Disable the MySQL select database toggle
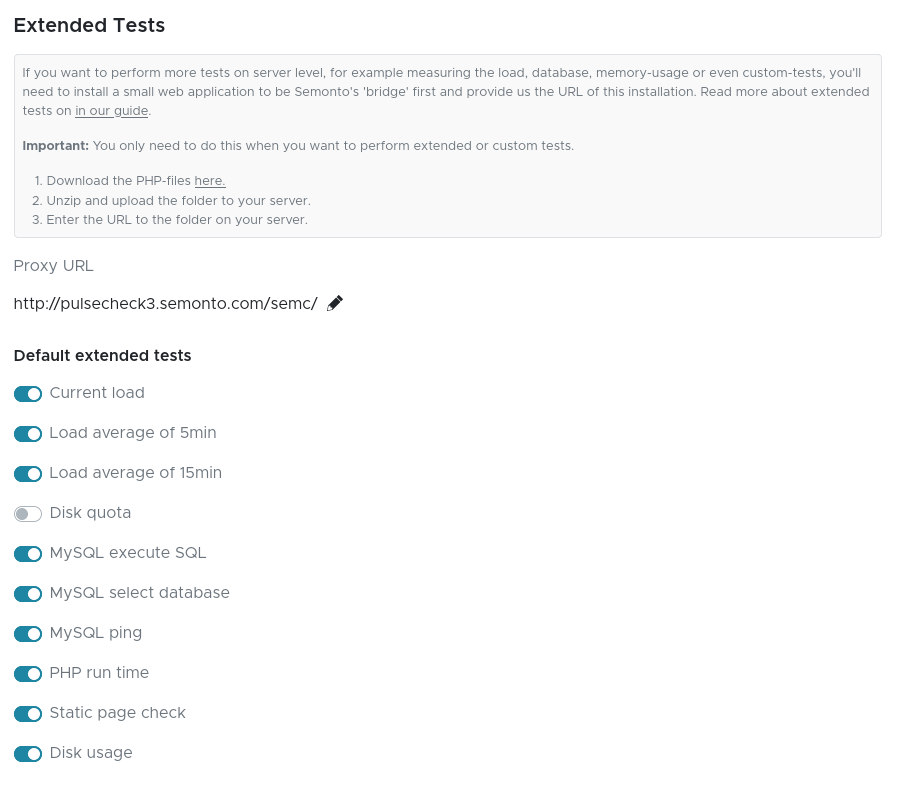This screenshot has width=898, height=785. pos(28,594)
